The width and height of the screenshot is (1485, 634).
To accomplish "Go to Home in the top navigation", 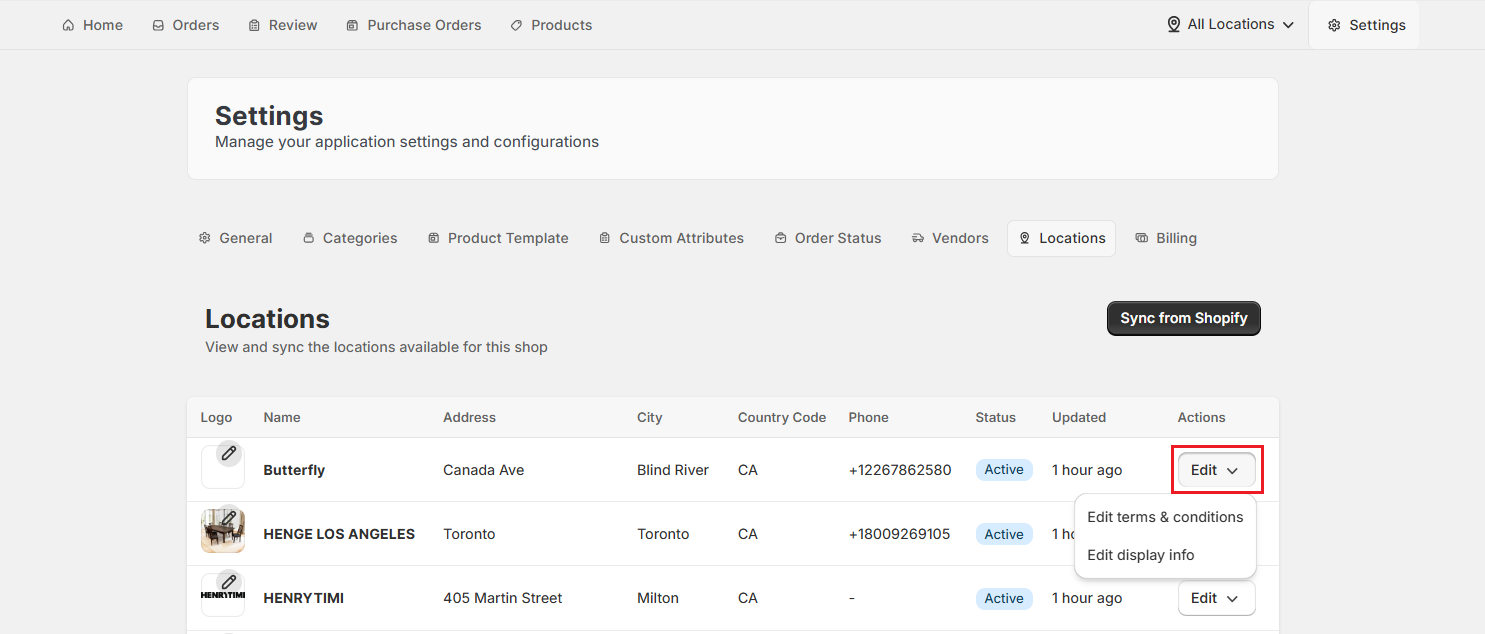I will click(x=92, y=25).
